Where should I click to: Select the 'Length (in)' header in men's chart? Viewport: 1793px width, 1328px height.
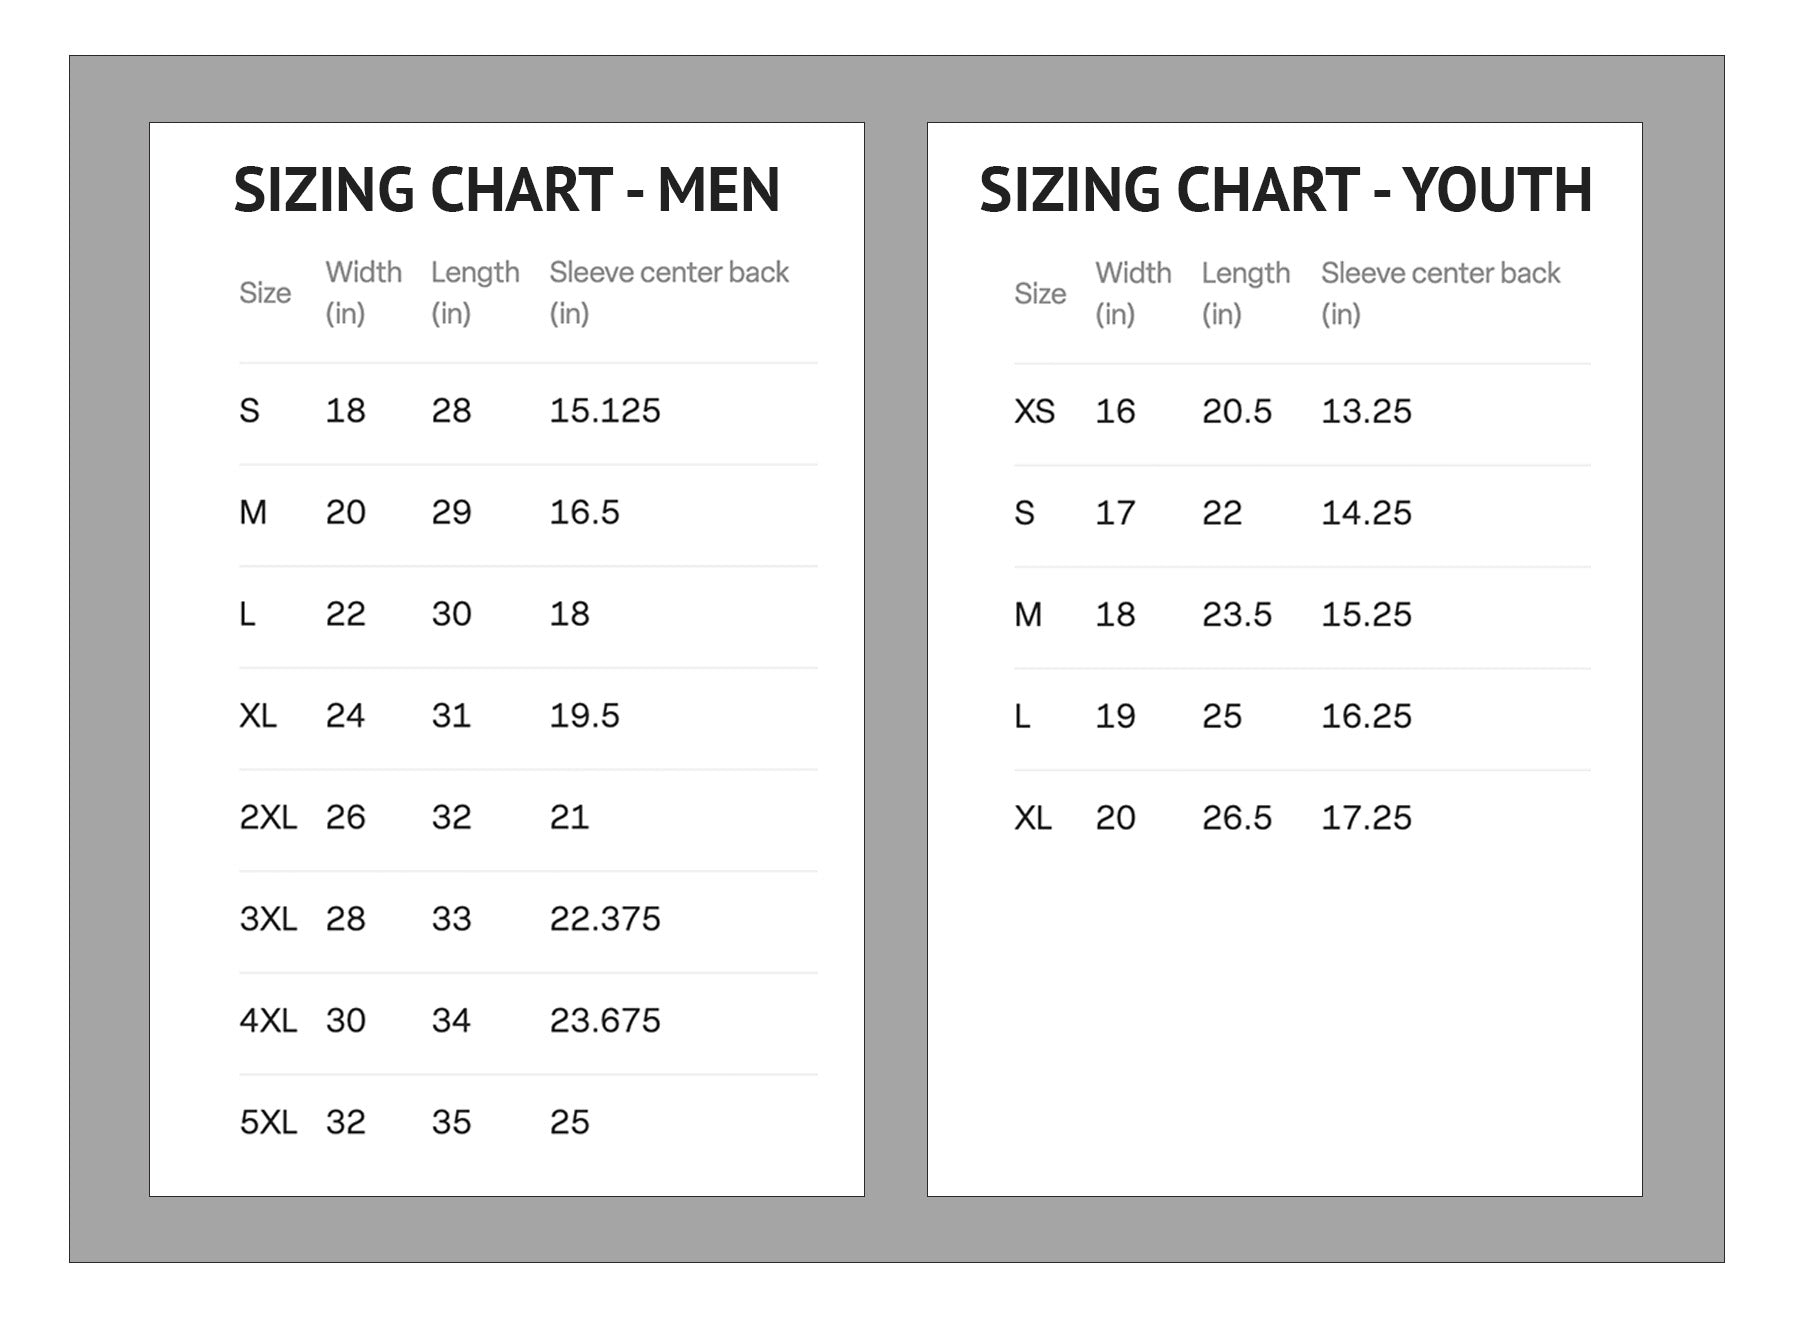pyautogui.click(x=474, y=292)
